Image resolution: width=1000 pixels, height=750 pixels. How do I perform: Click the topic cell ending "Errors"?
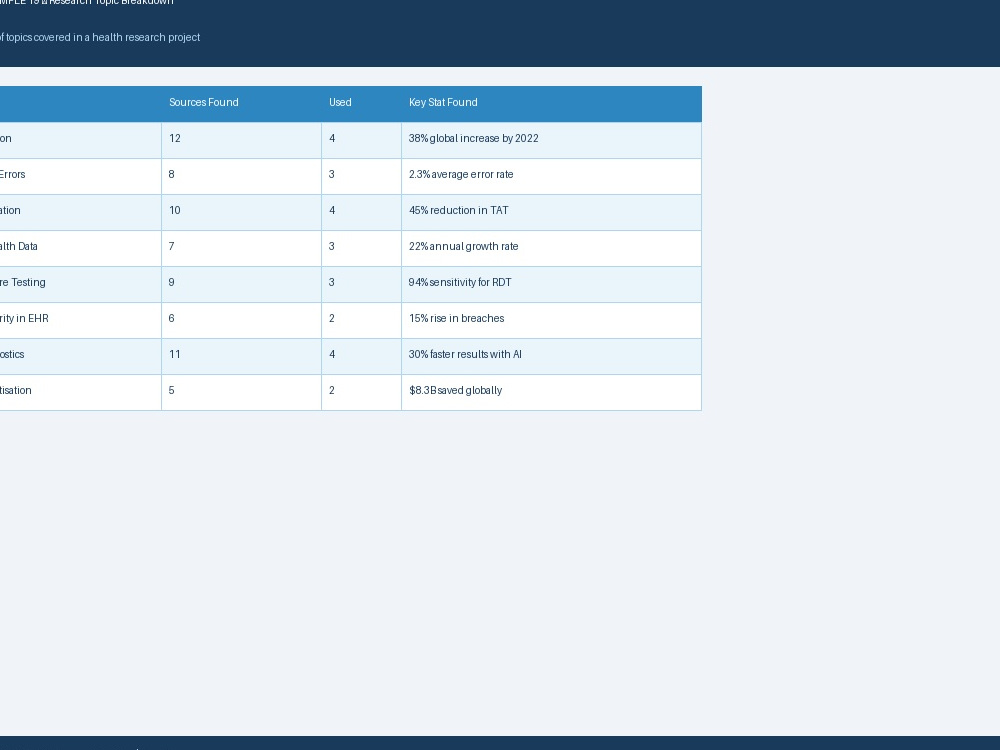80,175
